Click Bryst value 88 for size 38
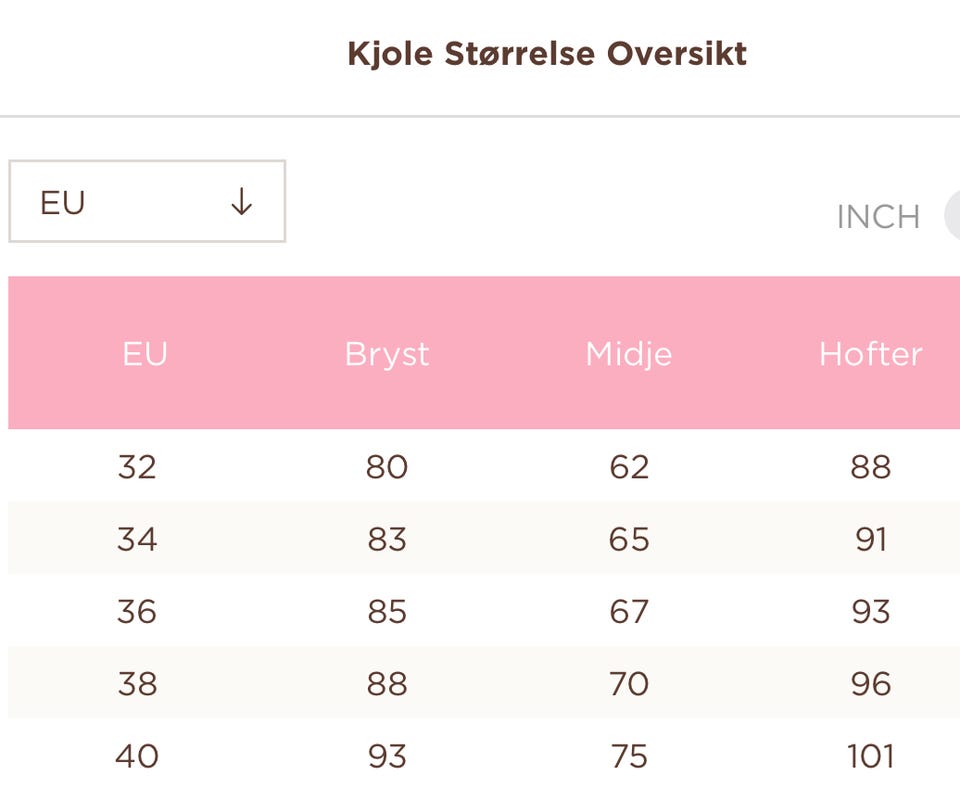This screenshot has height=788, width=960. 387,684
